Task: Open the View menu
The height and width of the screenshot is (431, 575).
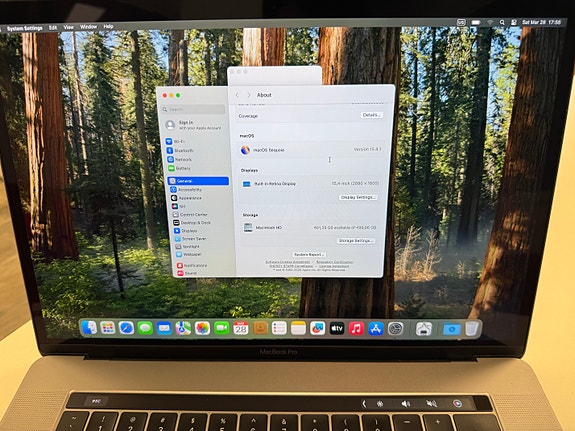Action: 68,27
